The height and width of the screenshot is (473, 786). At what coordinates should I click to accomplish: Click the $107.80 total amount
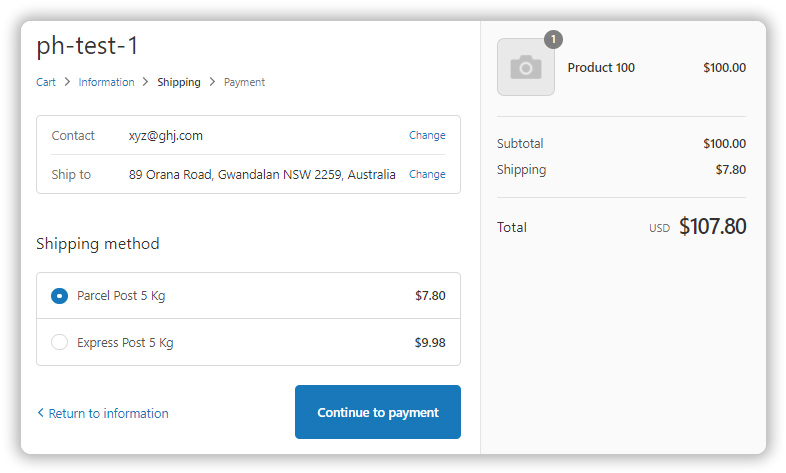click(x=712, y=226)
